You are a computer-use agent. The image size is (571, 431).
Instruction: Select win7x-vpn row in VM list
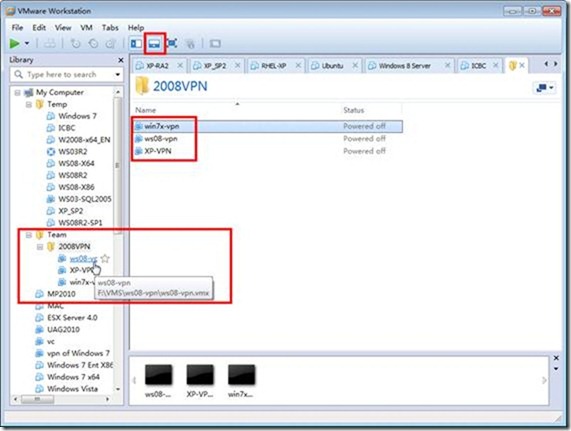268,126
